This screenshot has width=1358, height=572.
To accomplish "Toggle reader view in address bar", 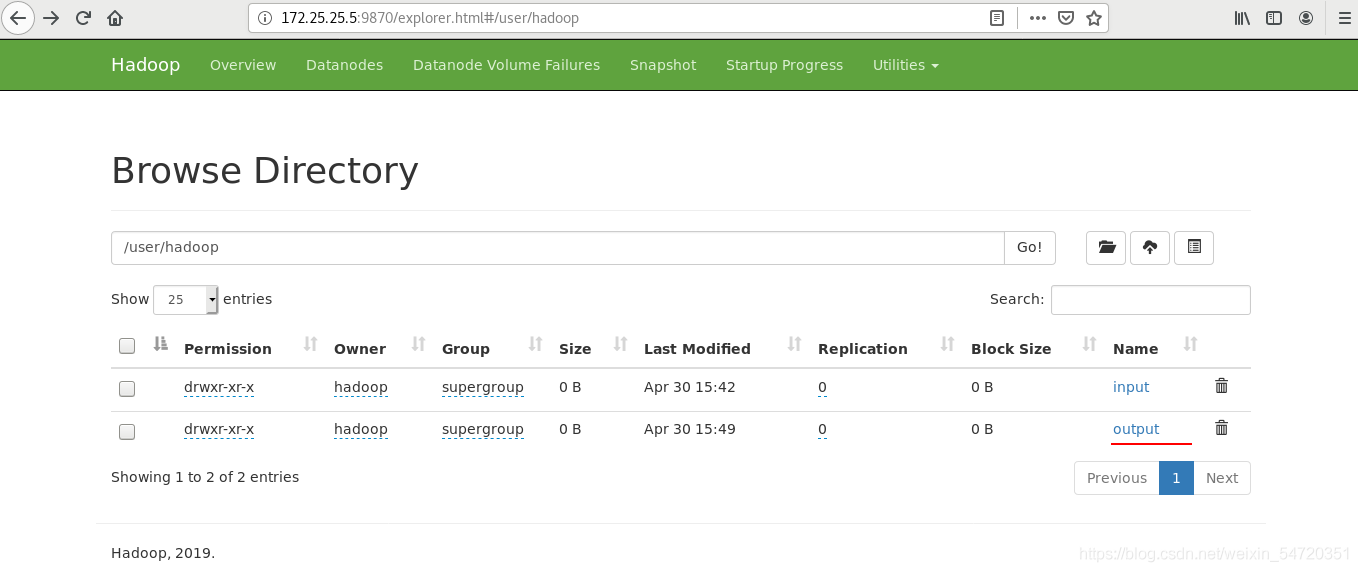I will coord(997,18).
